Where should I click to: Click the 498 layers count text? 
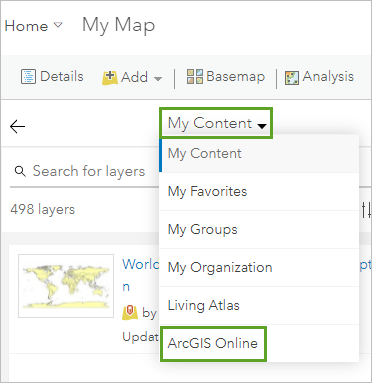tap(43, 209)
